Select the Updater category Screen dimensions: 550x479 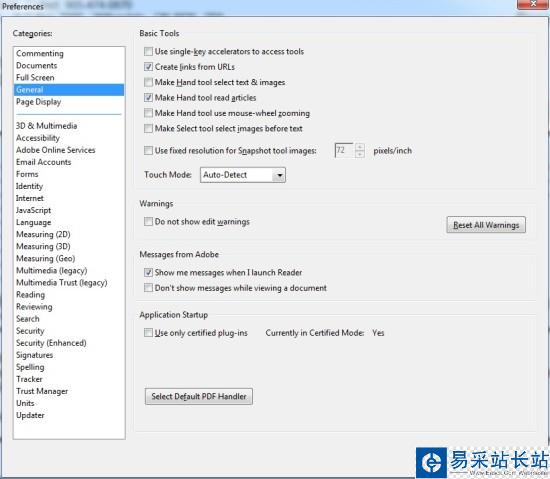(x=69, y=415)
